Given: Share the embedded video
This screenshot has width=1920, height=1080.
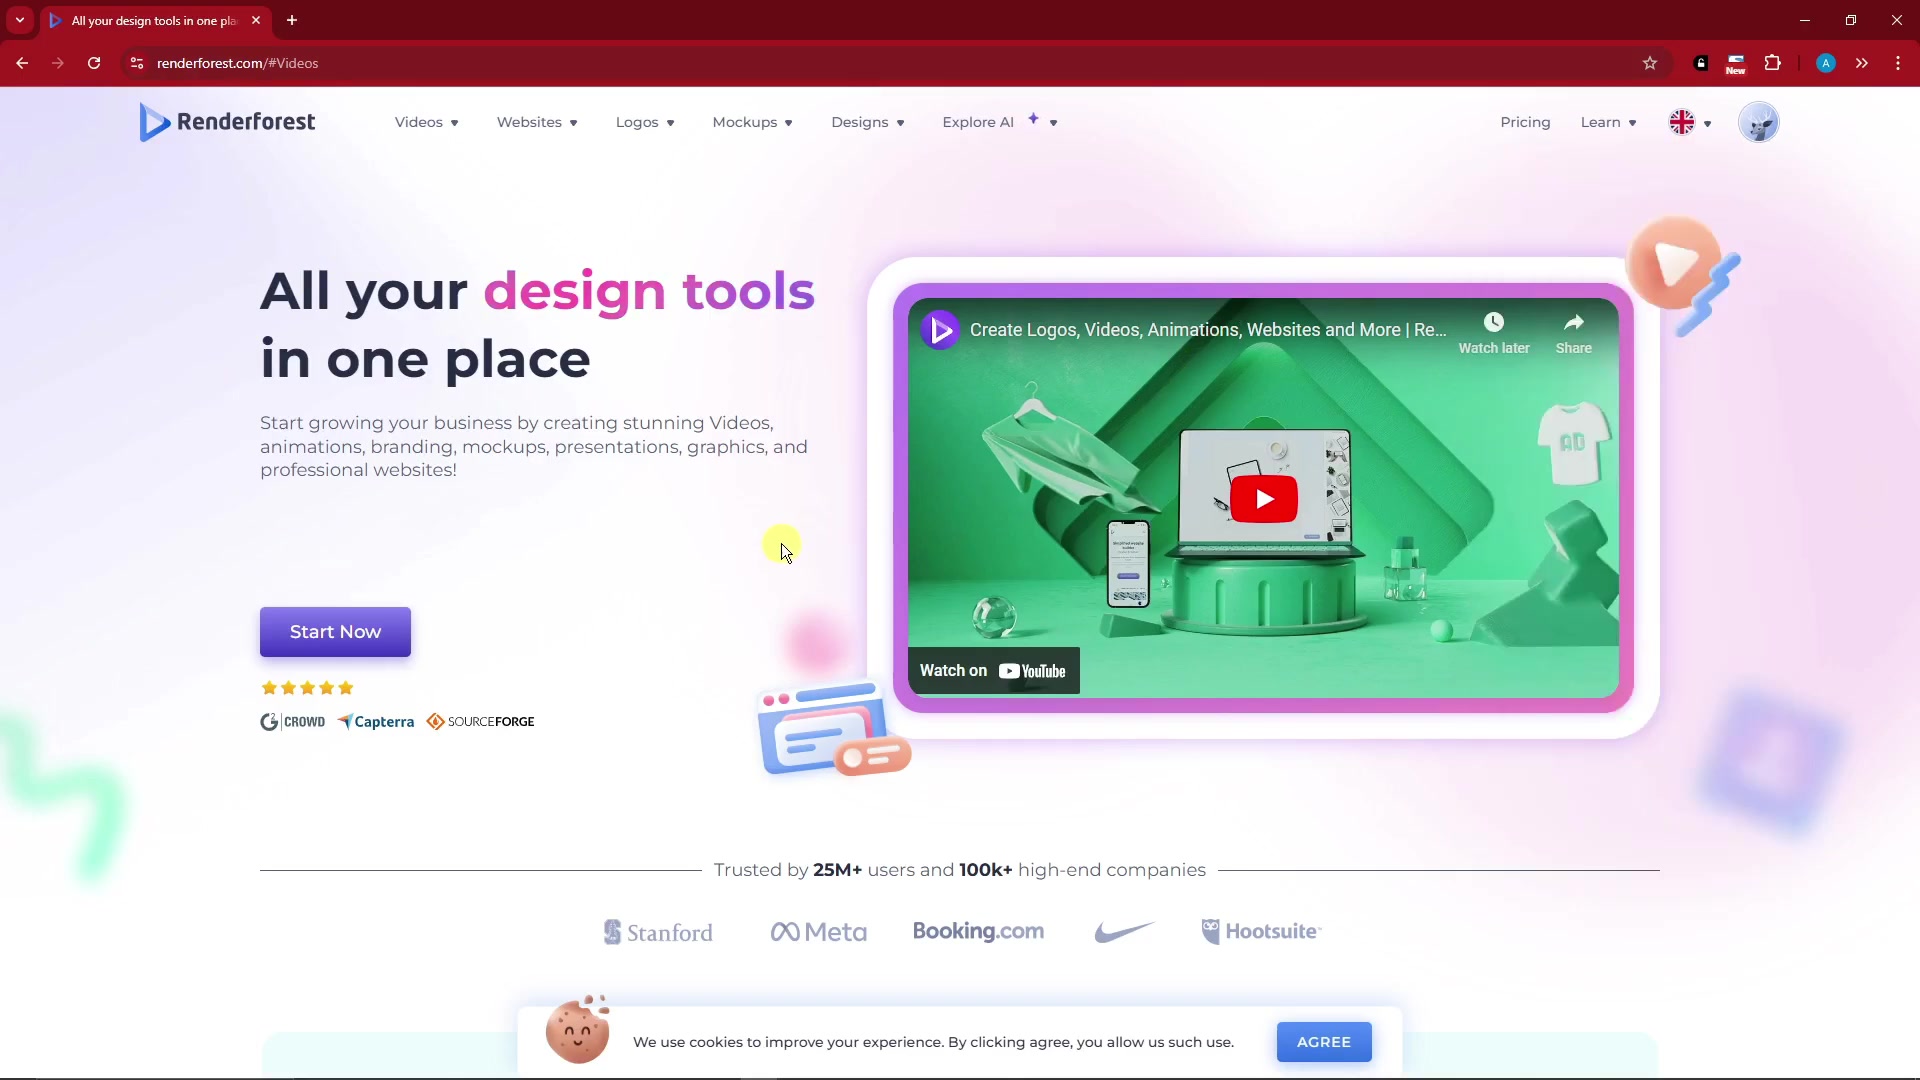Looking at the screenshot, I should tap(1573, 333).
